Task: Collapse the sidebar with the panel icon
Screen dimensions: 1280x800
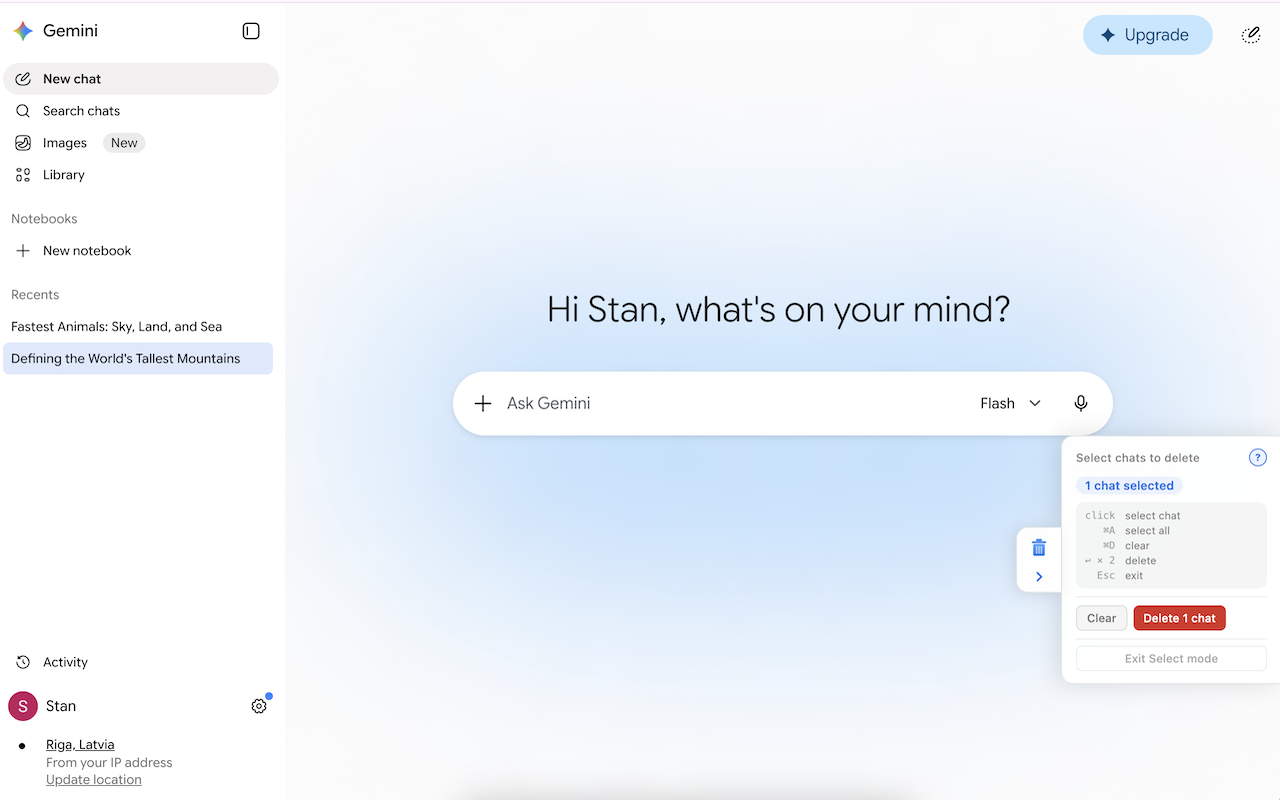Action: point(251,31)
